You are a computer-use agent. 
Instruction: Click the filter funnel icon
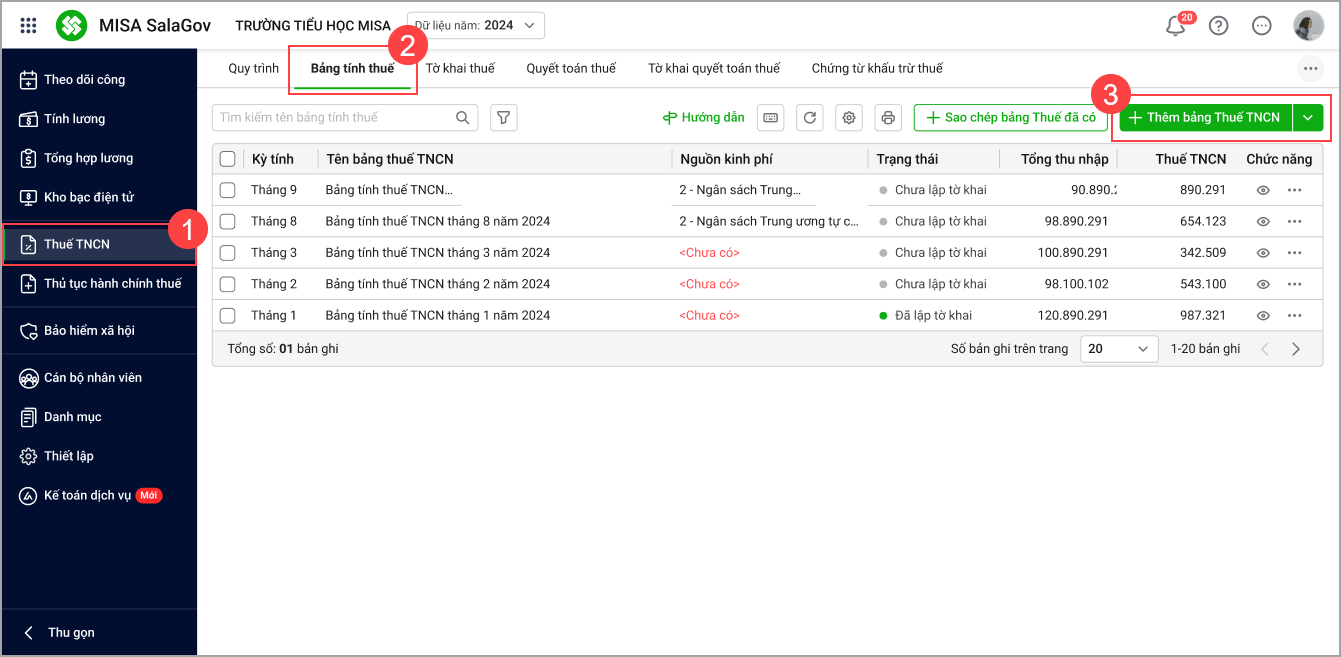pyautogui.click(x=504, y=118)
